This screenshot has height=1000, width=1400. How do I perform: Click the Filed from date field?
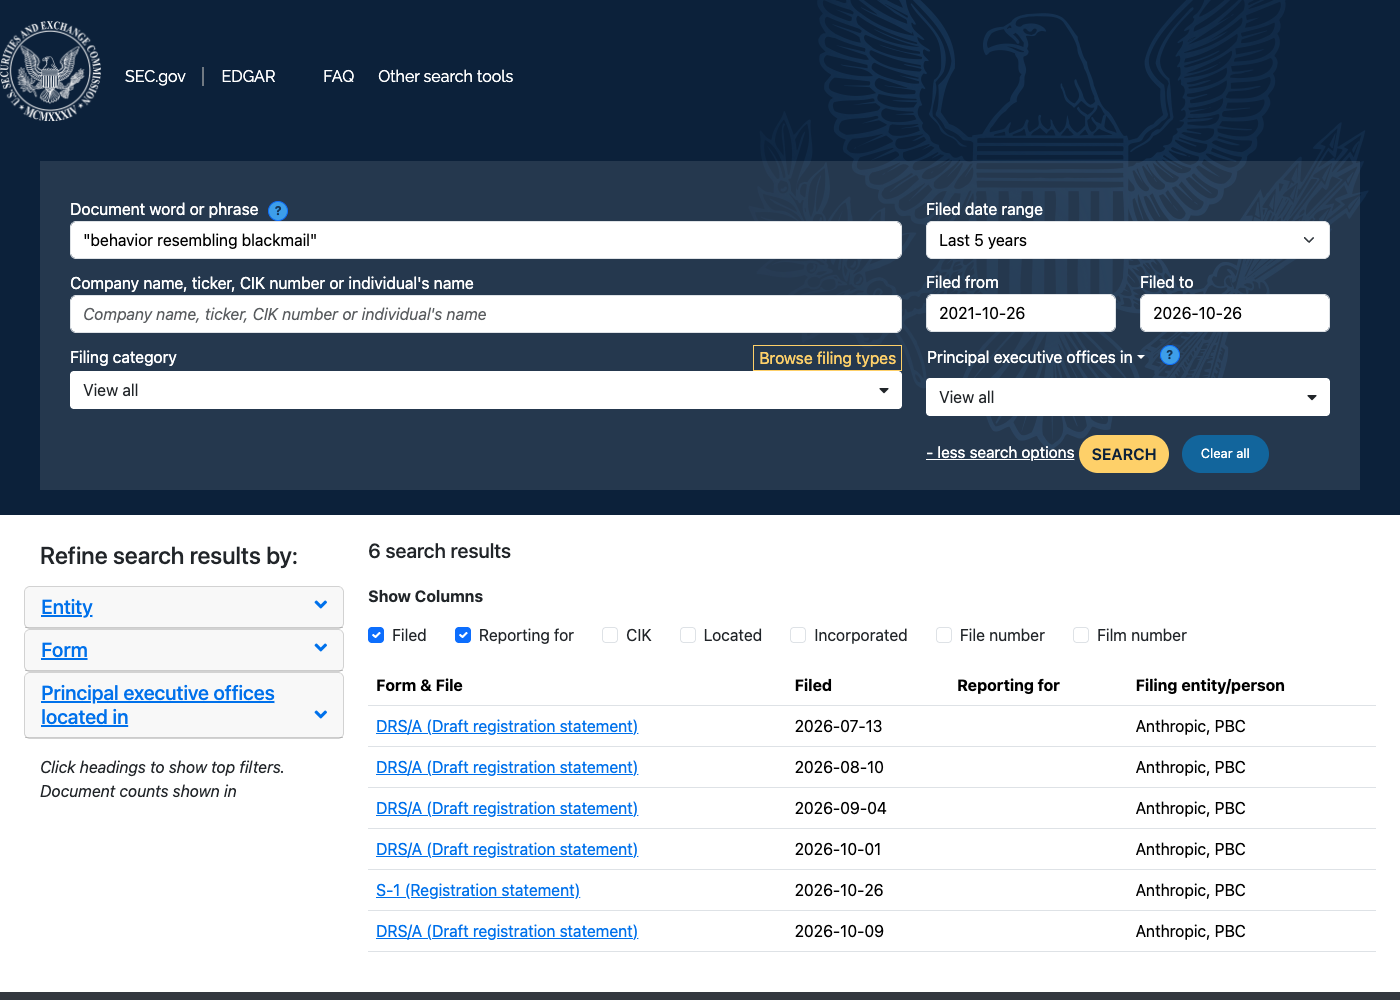pyautogui.click(x=1021, y=313)
